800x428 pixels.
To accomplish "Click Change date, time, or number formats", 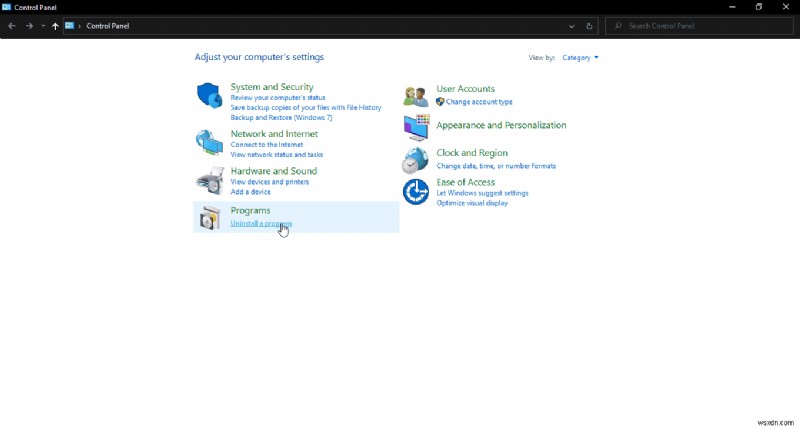I will tap(496, 166).
